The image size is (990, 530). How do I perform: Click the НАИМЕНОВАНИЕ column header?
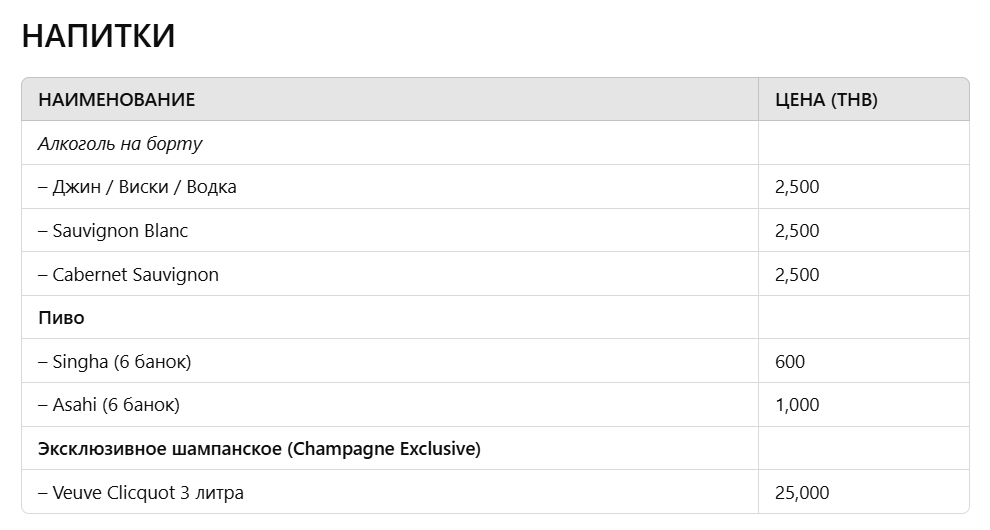tap(116, 100)
